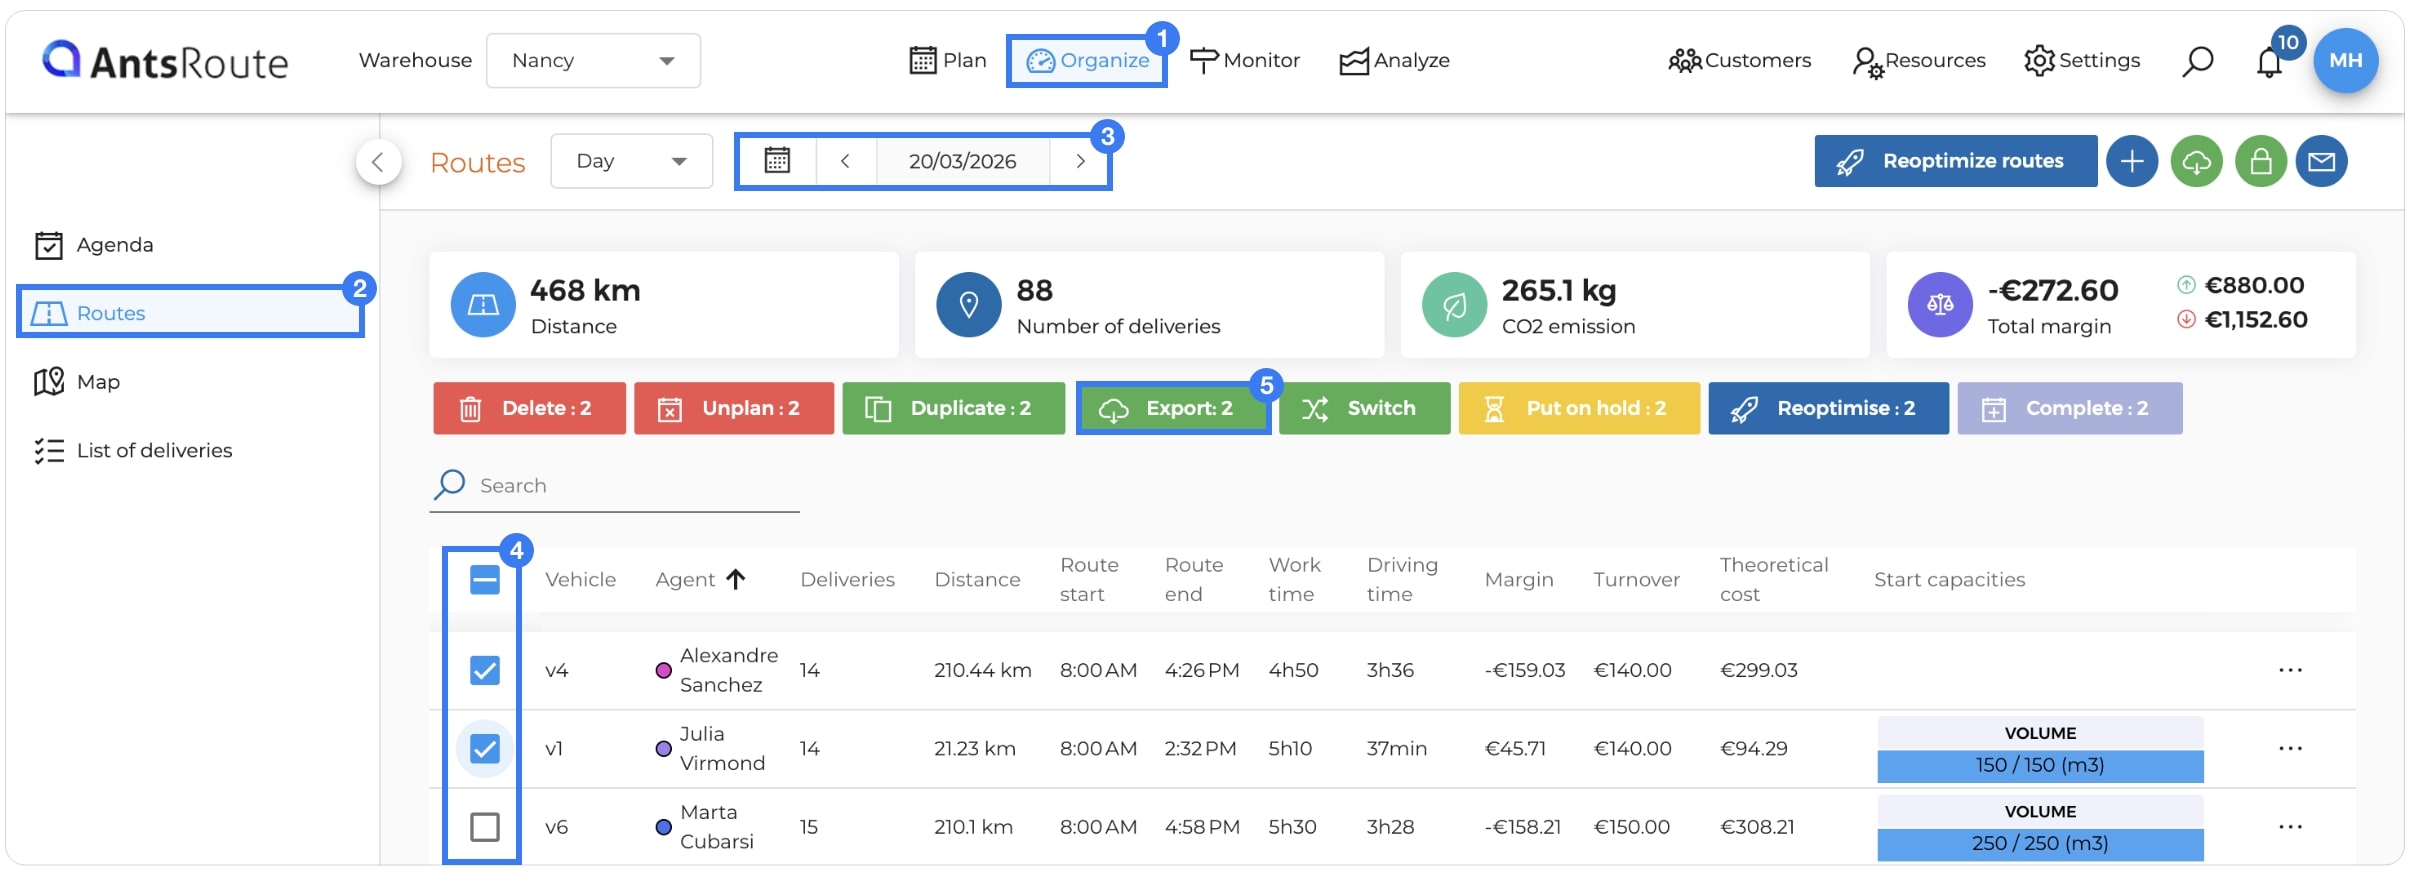Click the blue envelope email icon
The width and height of the screenshot is (2410, 878).
coord(2321,161)
